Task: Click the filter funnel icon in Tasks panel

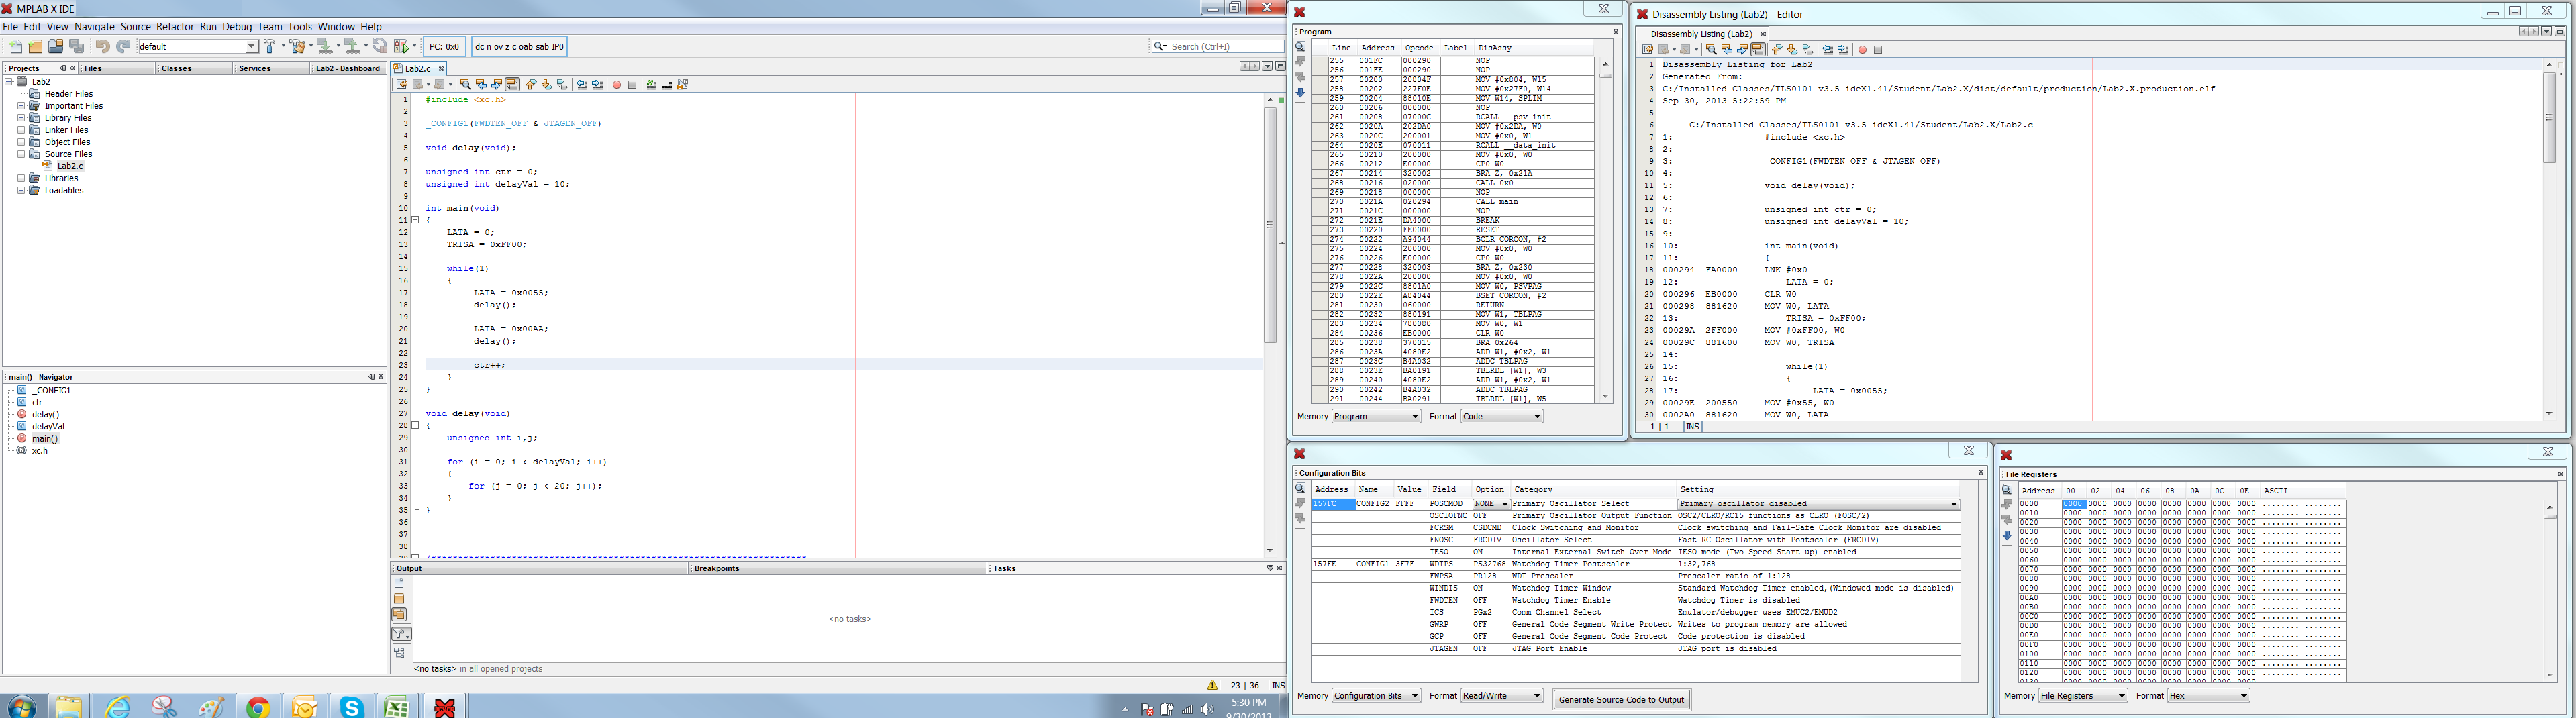Action: 400,634
